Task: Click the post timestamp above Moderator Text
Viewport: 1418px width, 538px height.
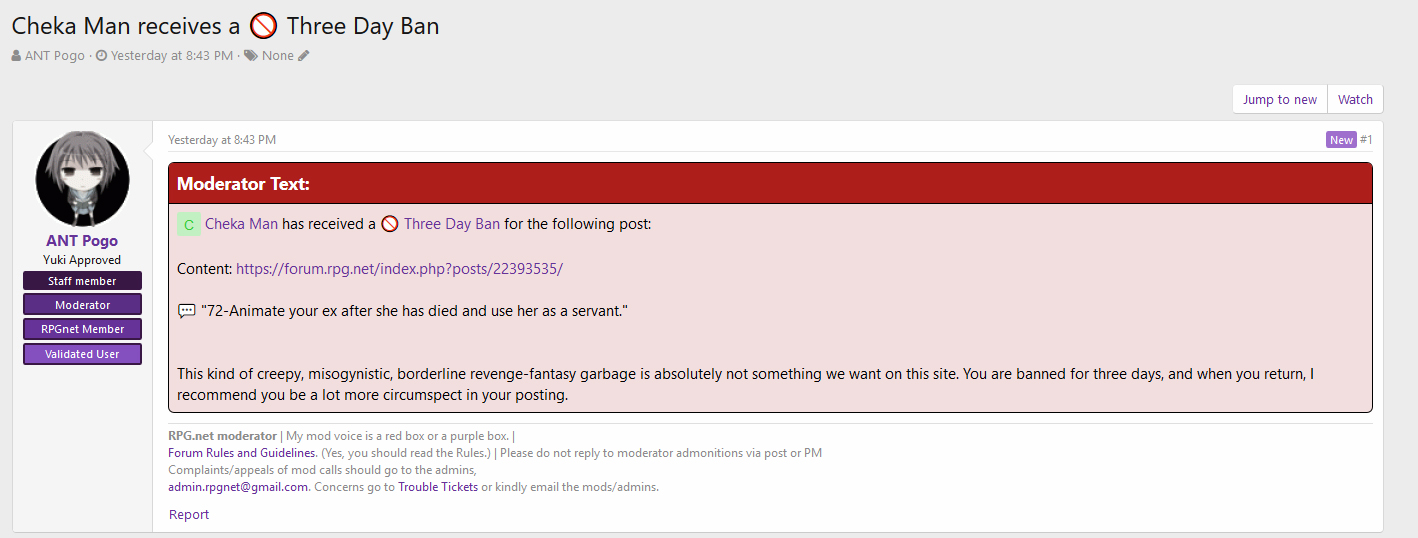Action: [x=222, y=140]
